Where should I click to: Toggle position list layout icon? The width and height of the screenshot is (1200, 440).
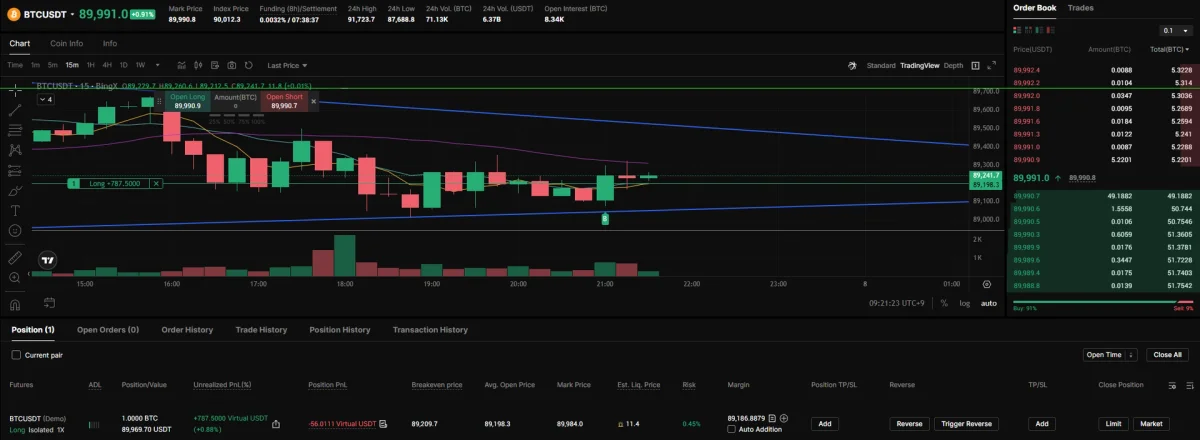point(1188,385)
